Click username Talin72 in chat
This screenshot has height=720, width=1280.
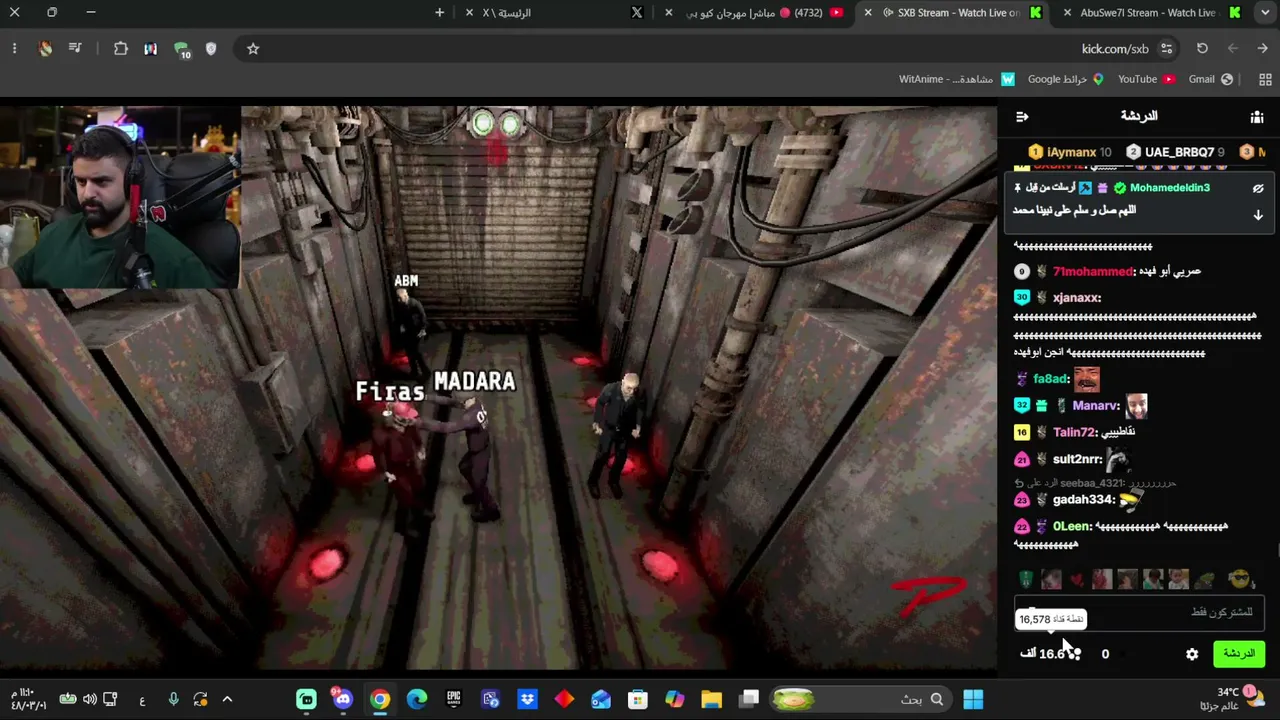[1073, 432]
